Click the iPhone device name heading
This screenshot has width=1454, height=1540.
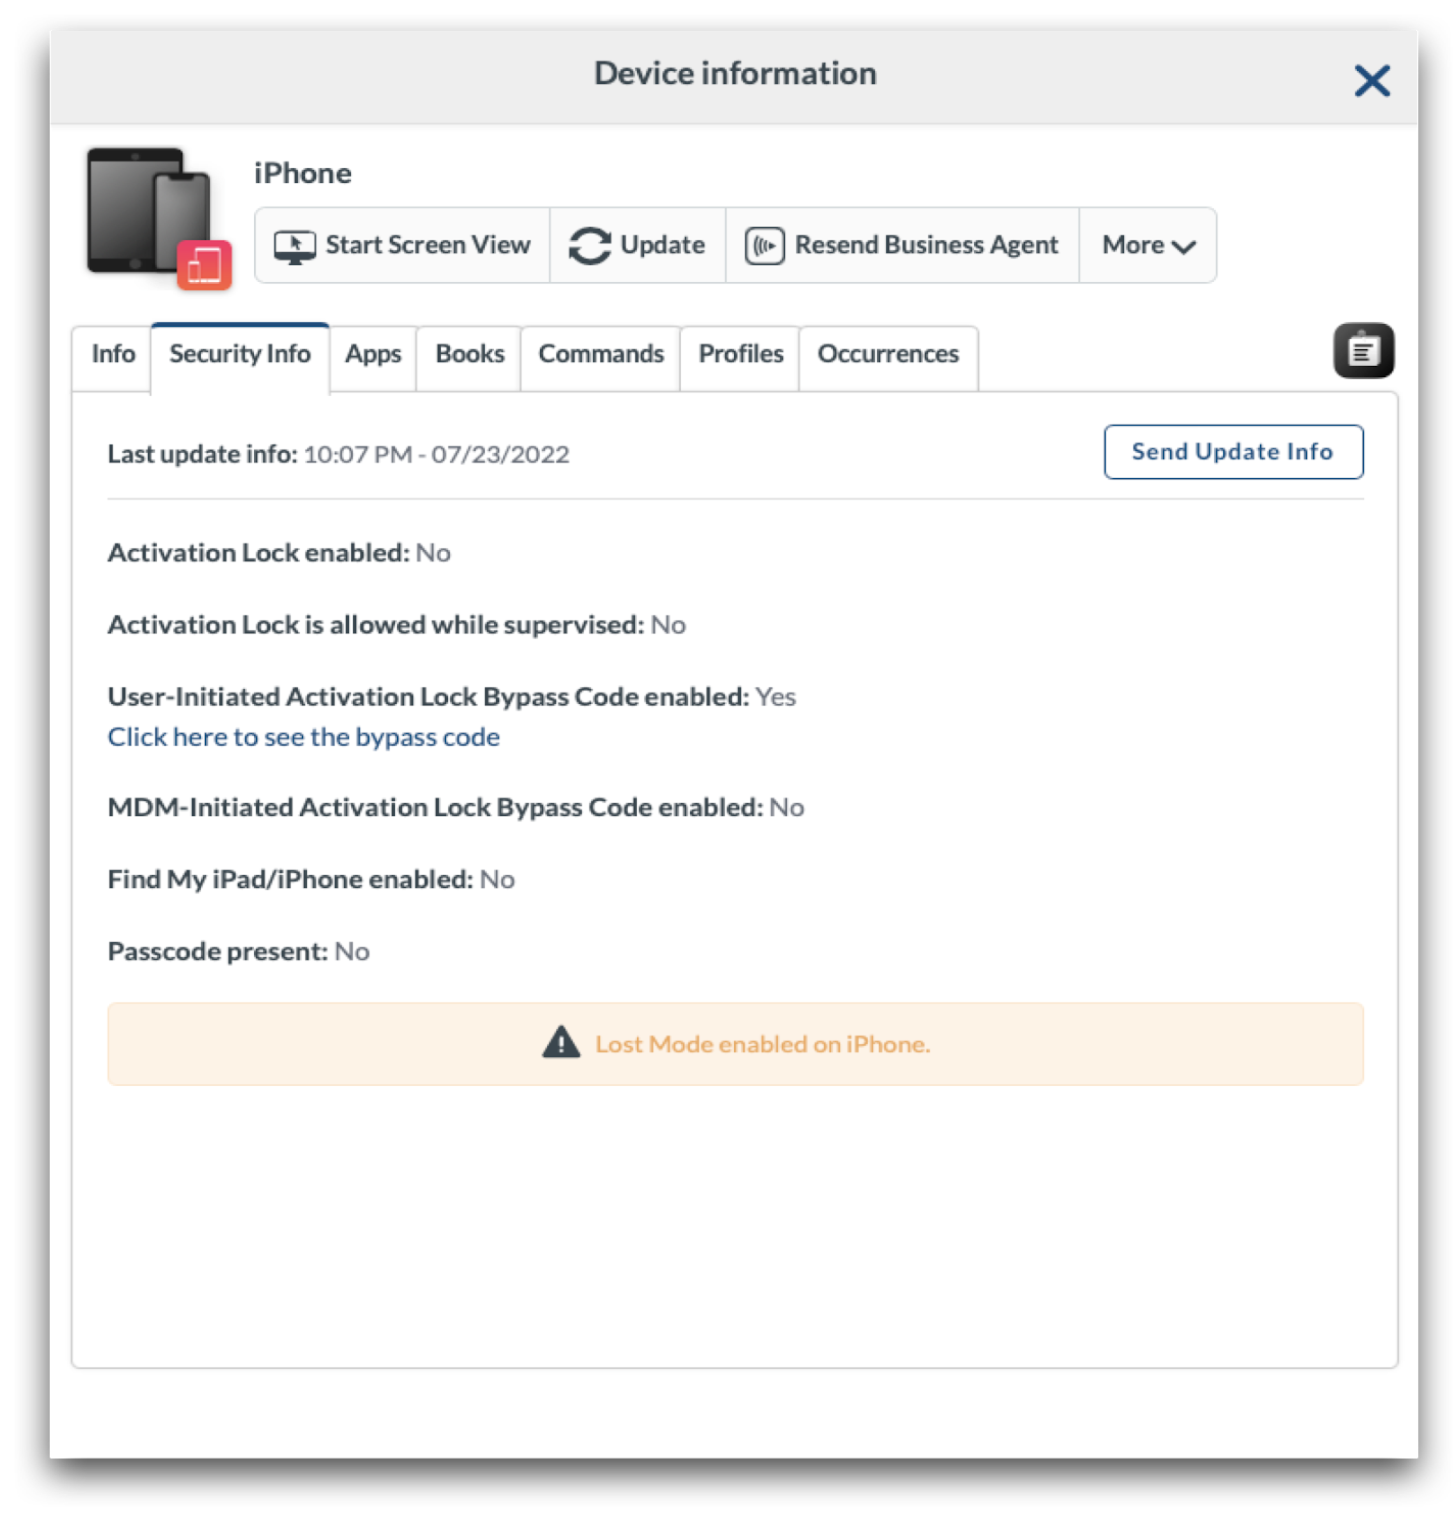tap(302, 173)
